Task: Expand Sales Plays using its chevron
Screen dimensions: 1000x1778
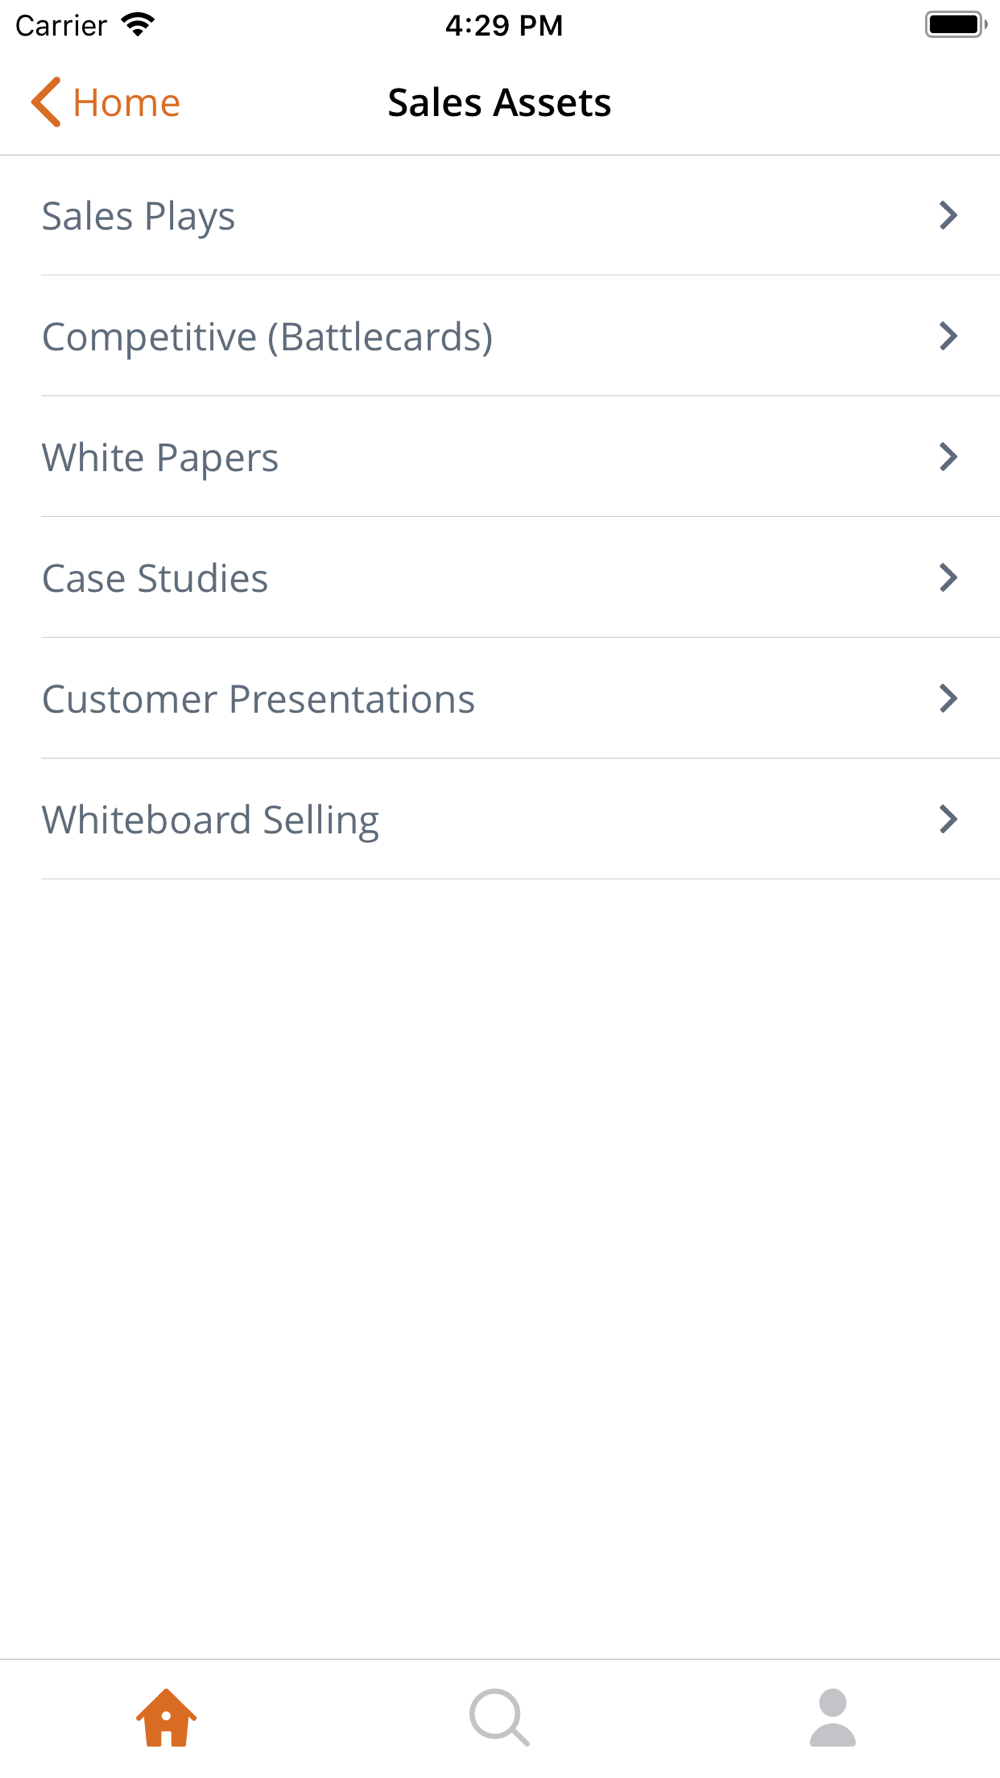Action: (948, 215)
